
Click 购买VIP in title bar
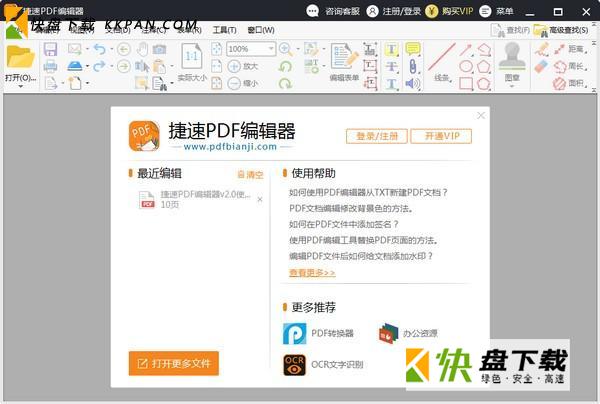click(450, 11)
